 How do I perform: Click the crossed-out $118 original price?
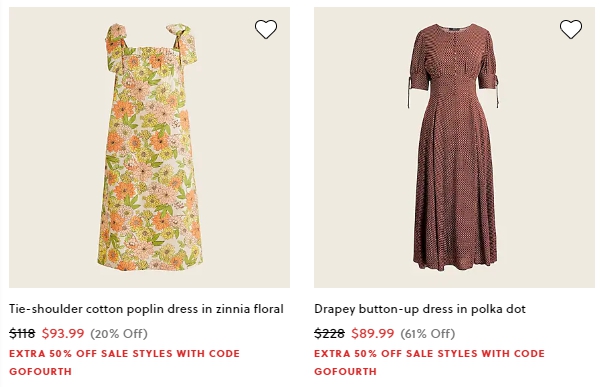pos(22,333)
